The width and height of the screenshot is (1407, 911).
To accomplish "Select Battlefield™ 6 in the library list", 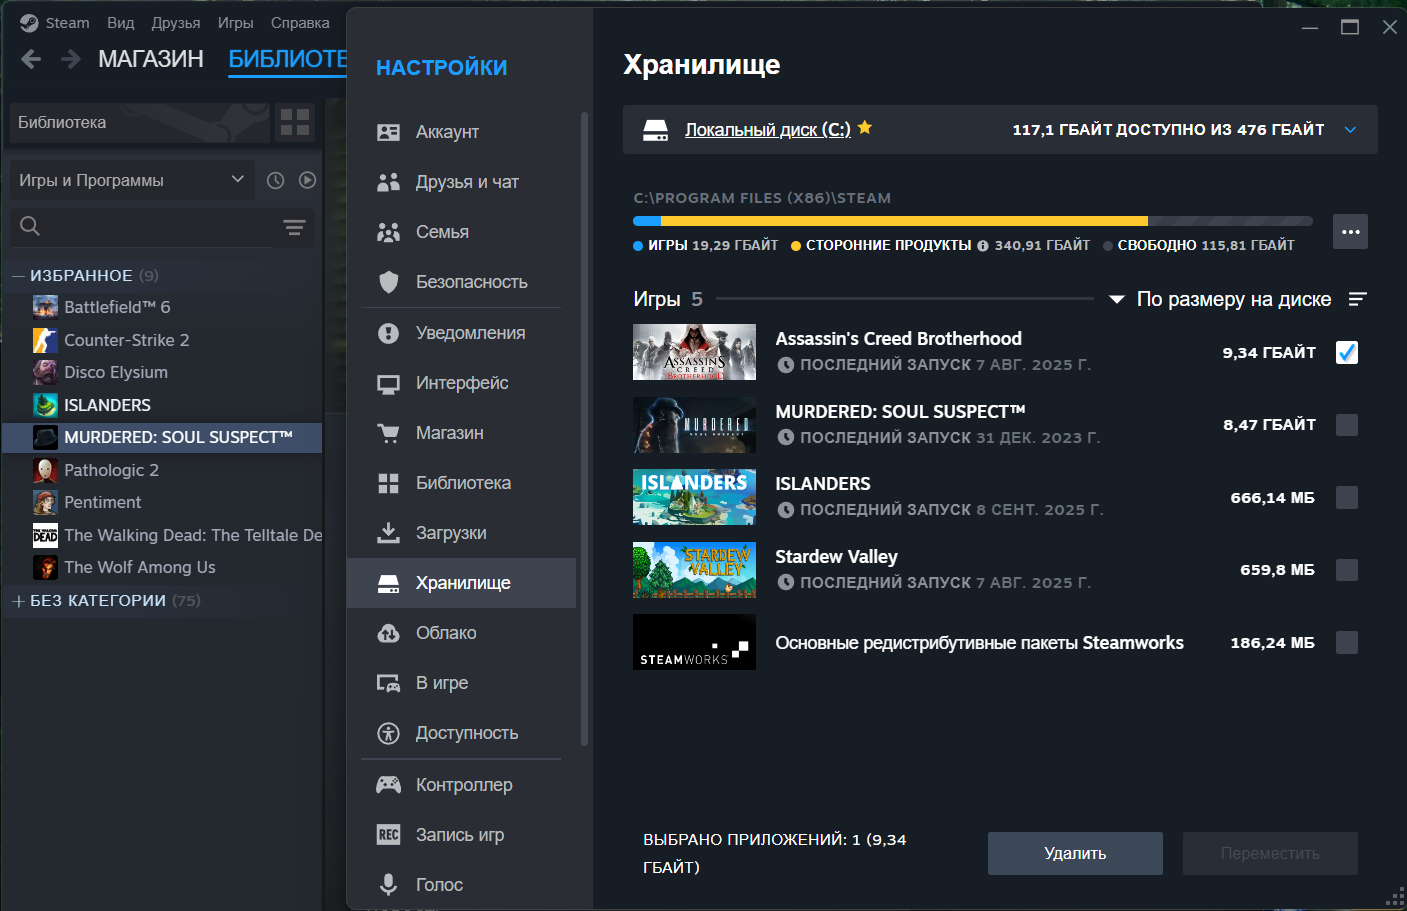I will pyautogui.click(x=162, y=307).
